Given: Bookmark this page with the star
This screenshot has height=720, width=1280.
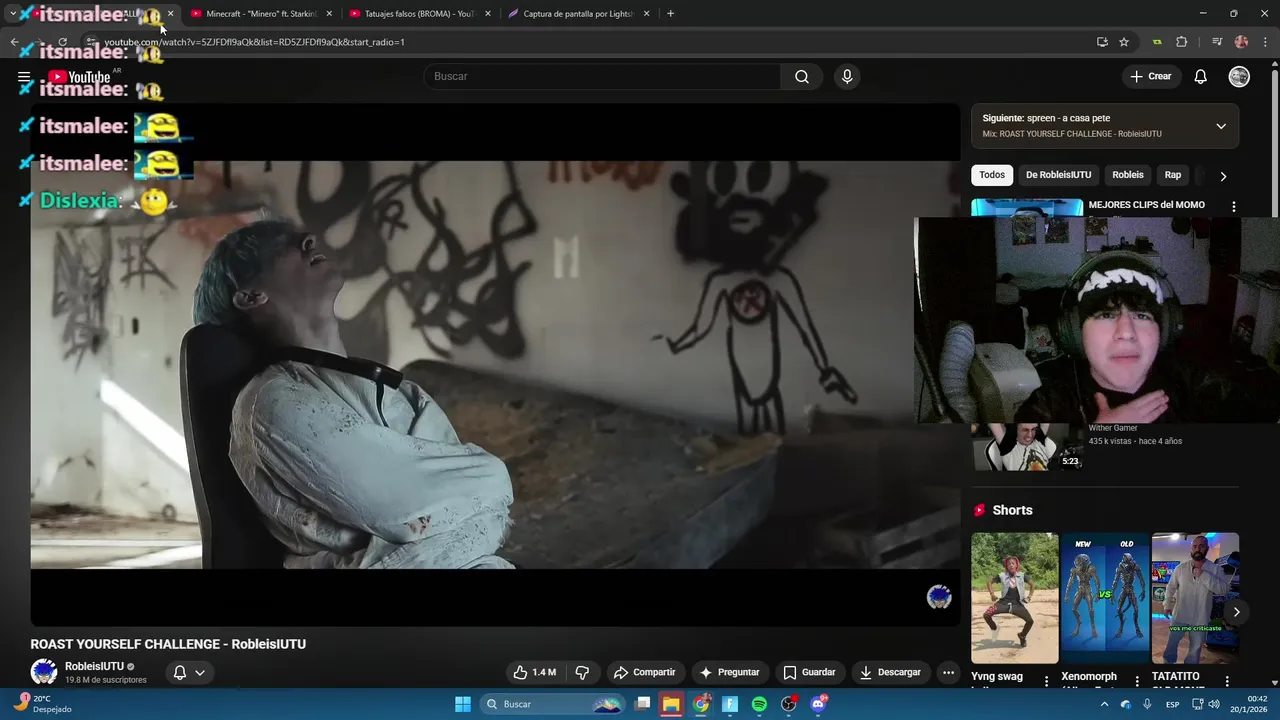Looking at the screenshot, I should click(x=1124, y=42).
